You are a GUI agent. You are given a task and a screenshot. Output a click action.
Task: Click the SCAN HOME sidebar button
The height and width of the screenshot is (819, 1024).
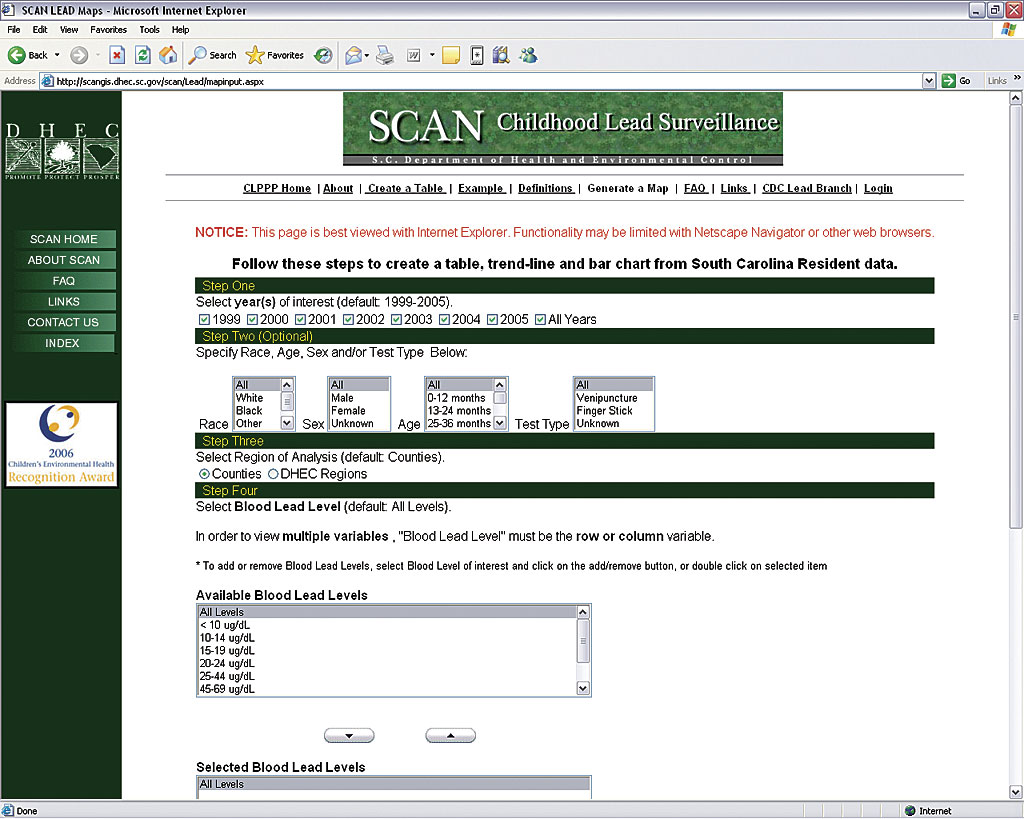click(63, 239)
